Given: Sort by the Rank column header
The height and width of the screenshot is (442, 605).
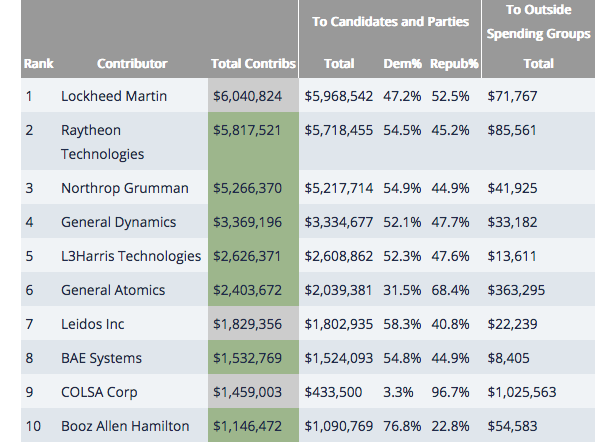Looking at the screenshot, I should tap(38, 63).
